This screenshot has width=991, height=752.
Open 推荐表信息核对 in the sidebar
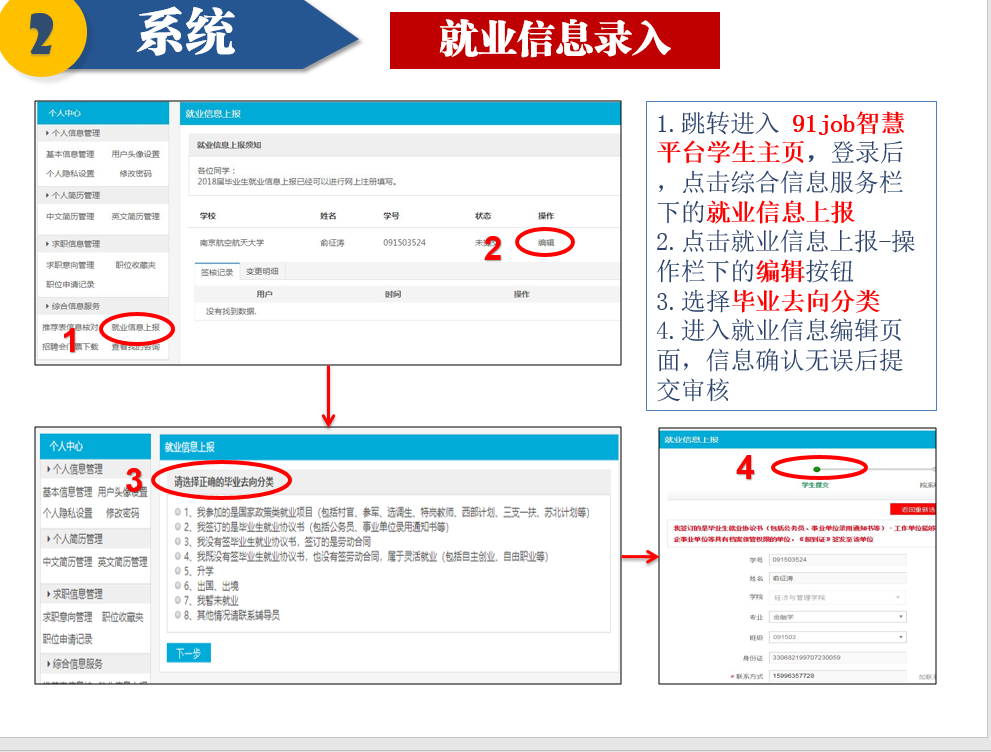[70, 327]
